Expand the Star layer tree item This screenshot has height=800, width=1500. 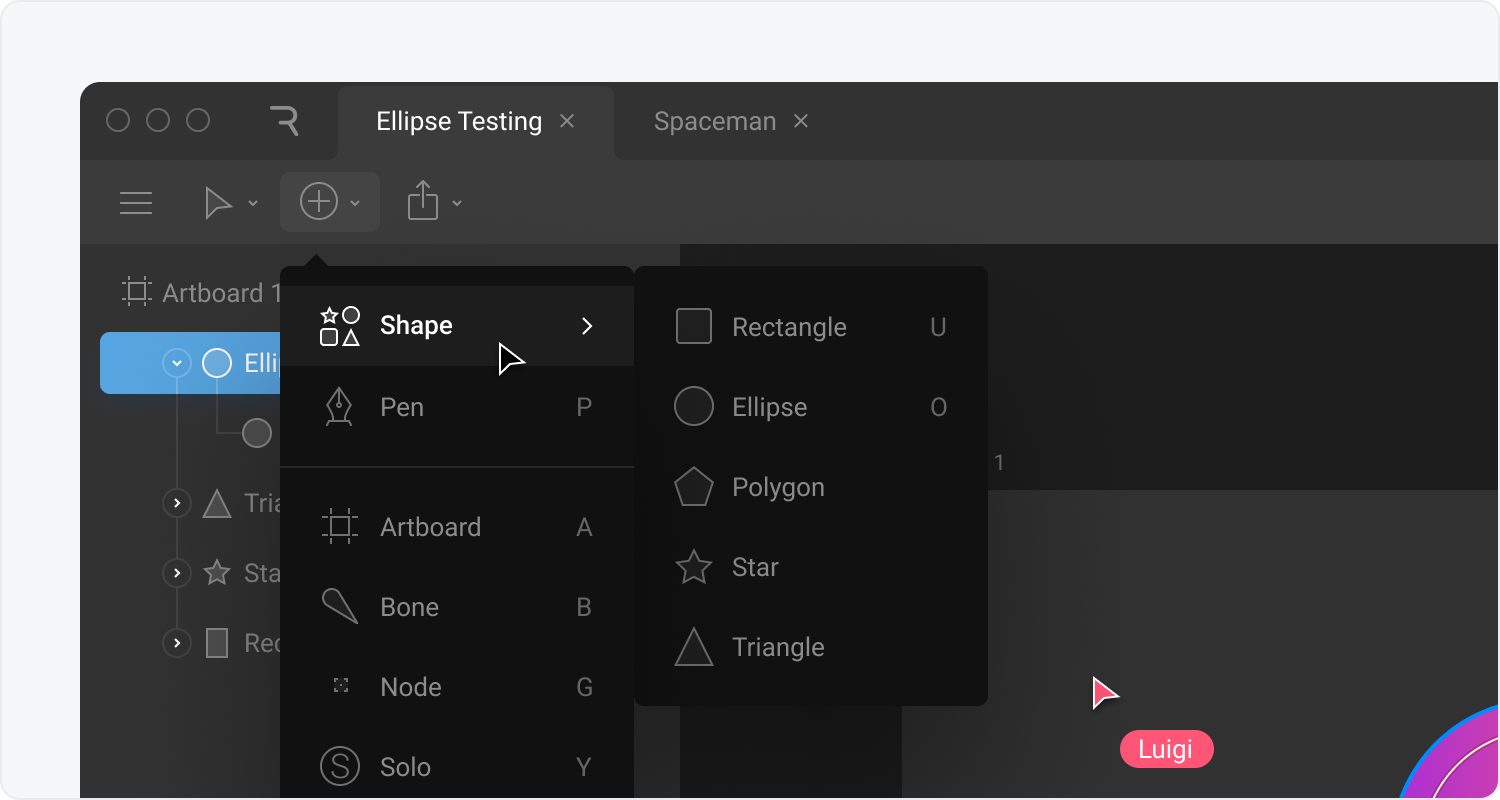(x=177, y=573)
